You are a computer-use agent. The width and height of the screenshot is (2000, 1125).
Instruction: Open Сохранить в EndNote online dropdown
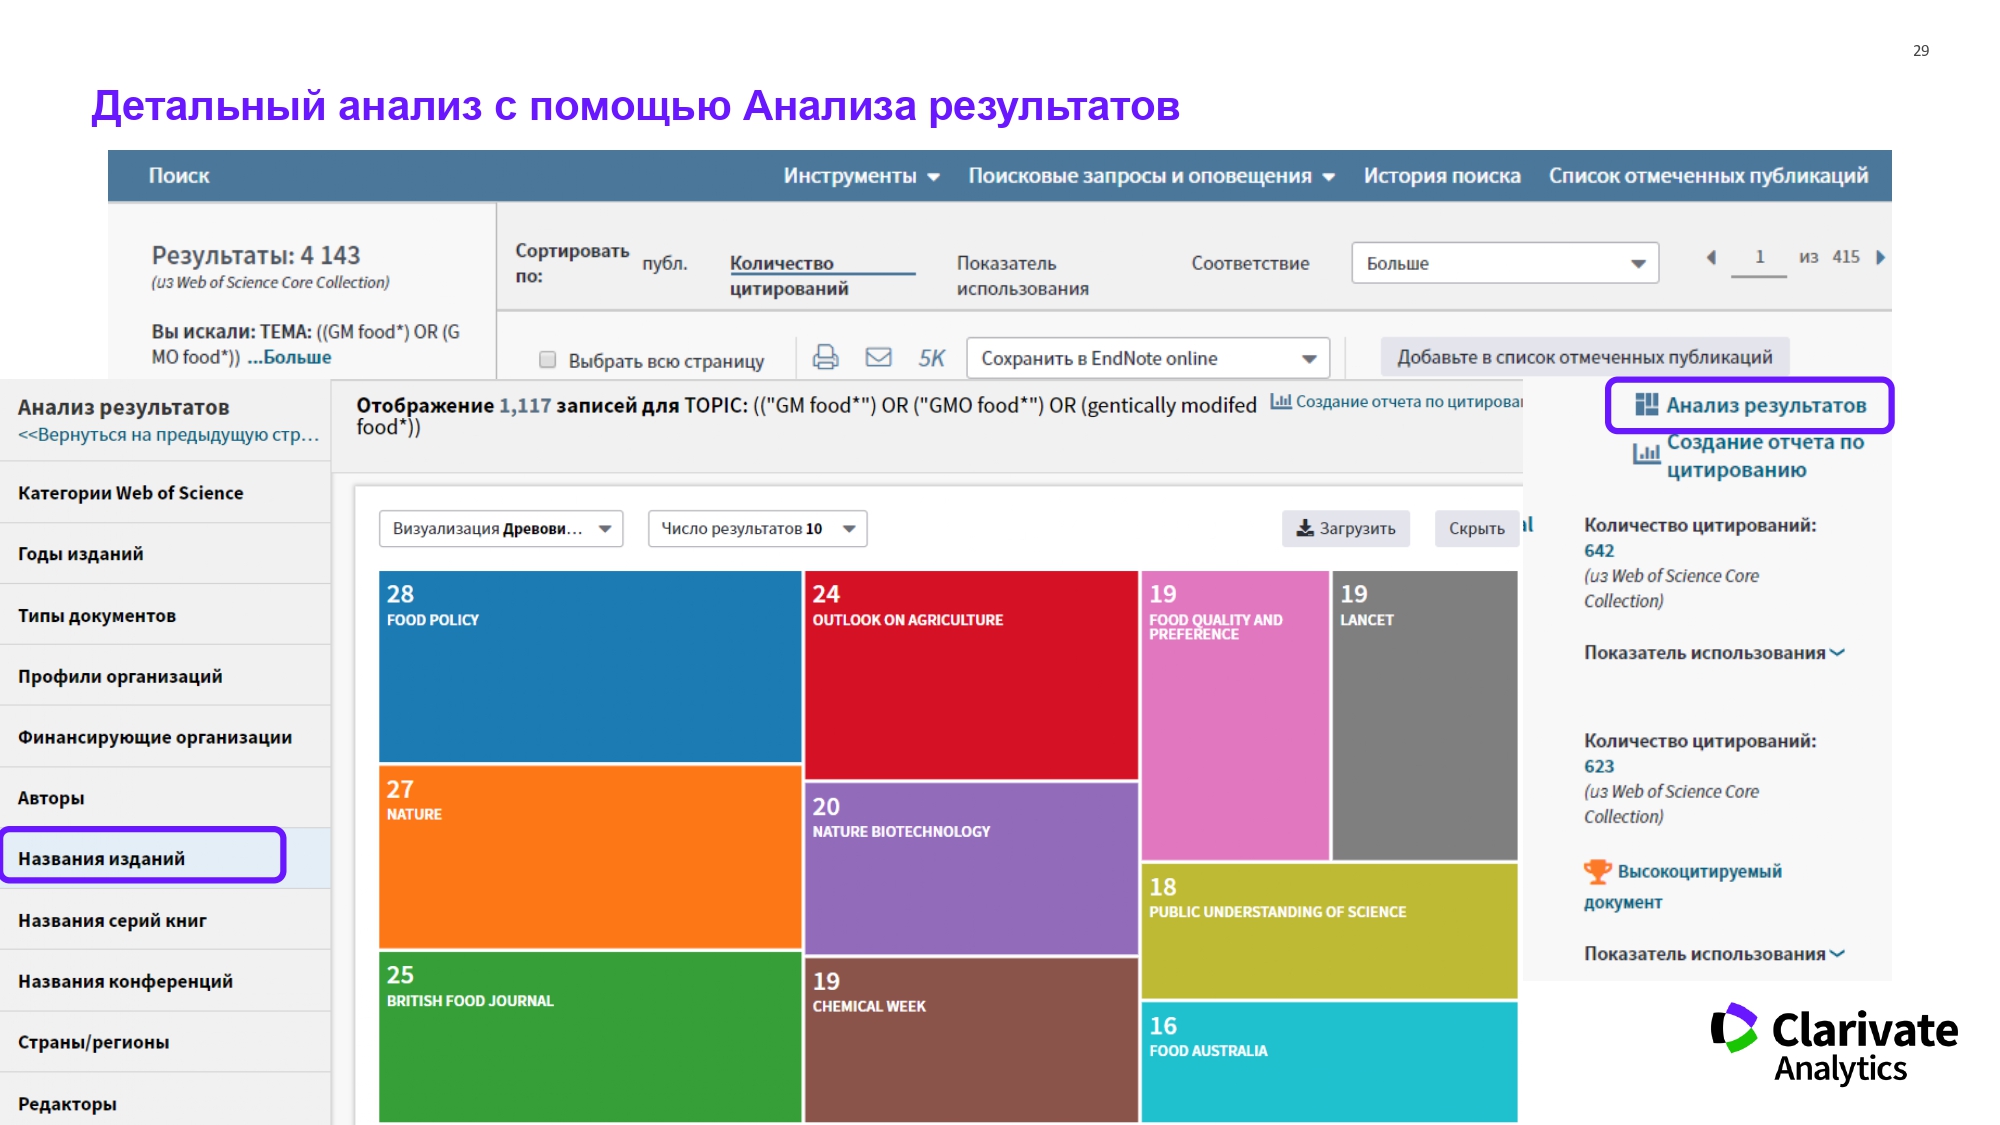1148,358
